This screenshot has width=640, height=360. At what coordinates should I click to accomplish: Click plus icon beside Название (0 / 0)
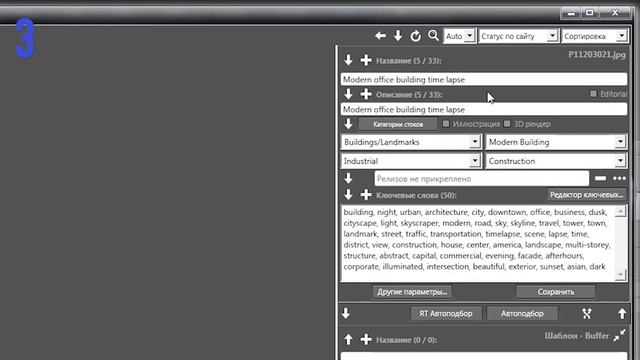click(366, 339)
